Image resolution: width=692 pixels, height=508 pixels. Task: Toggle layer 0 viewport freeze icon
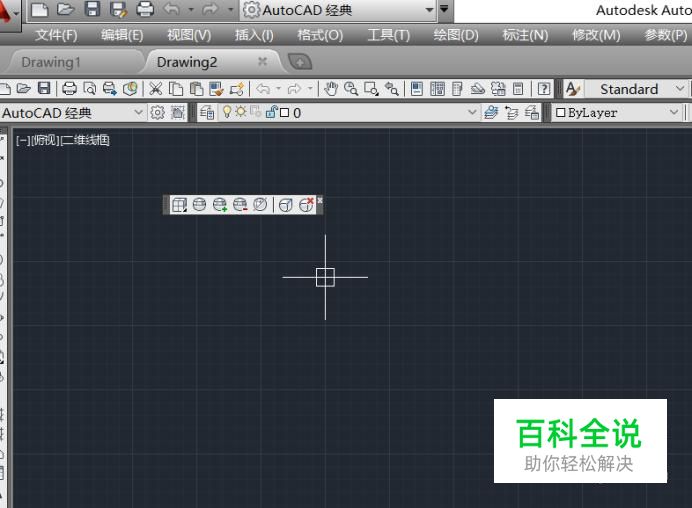[256, 112]
